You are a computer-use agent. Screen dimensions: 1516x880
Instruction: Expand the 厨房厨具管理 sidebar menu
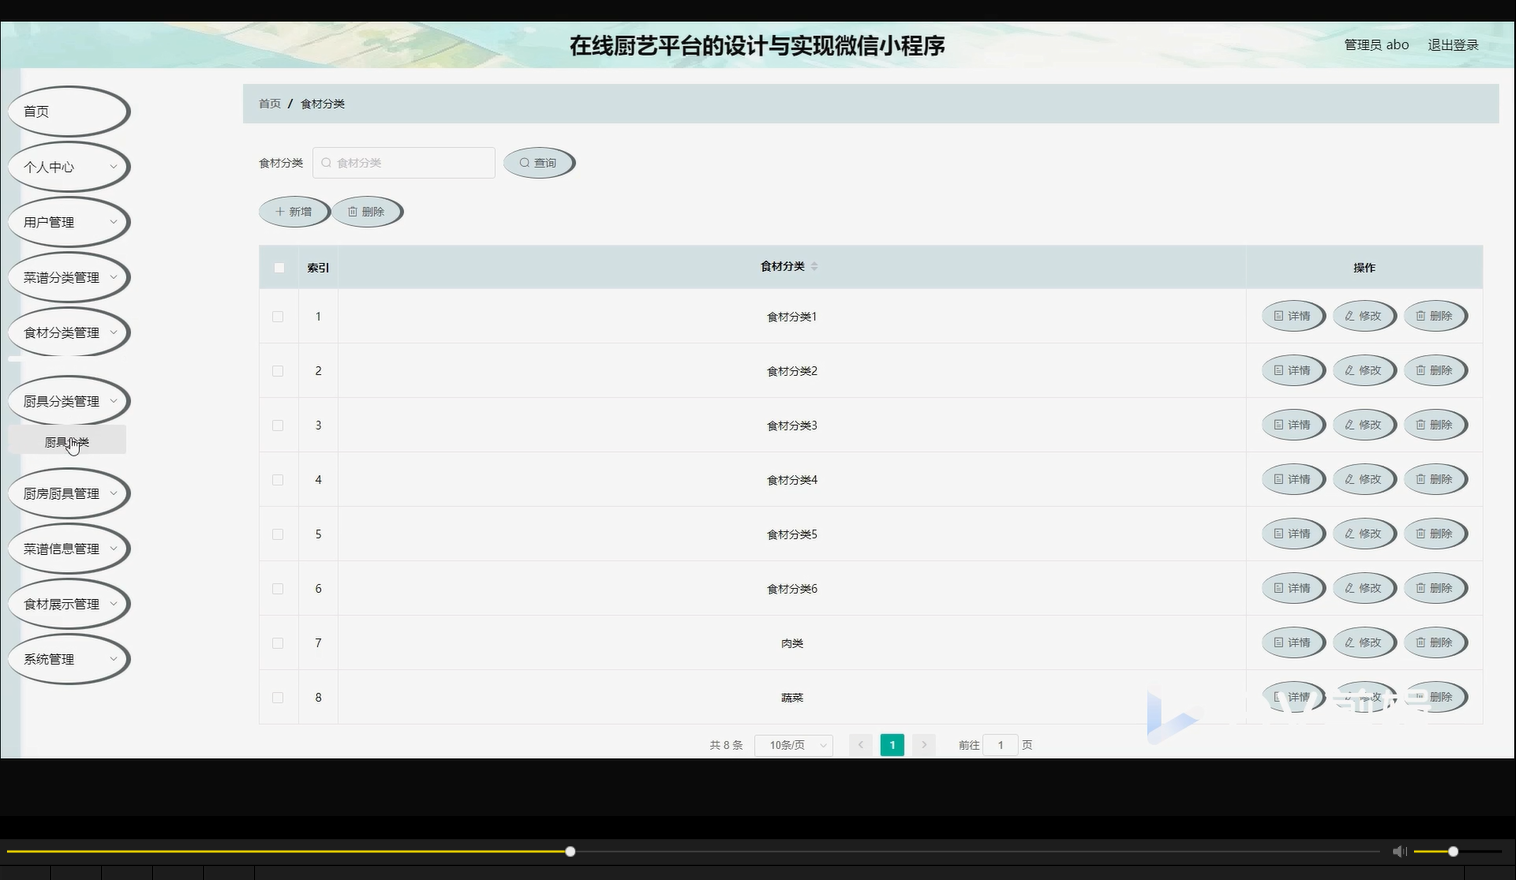[69, 493]
